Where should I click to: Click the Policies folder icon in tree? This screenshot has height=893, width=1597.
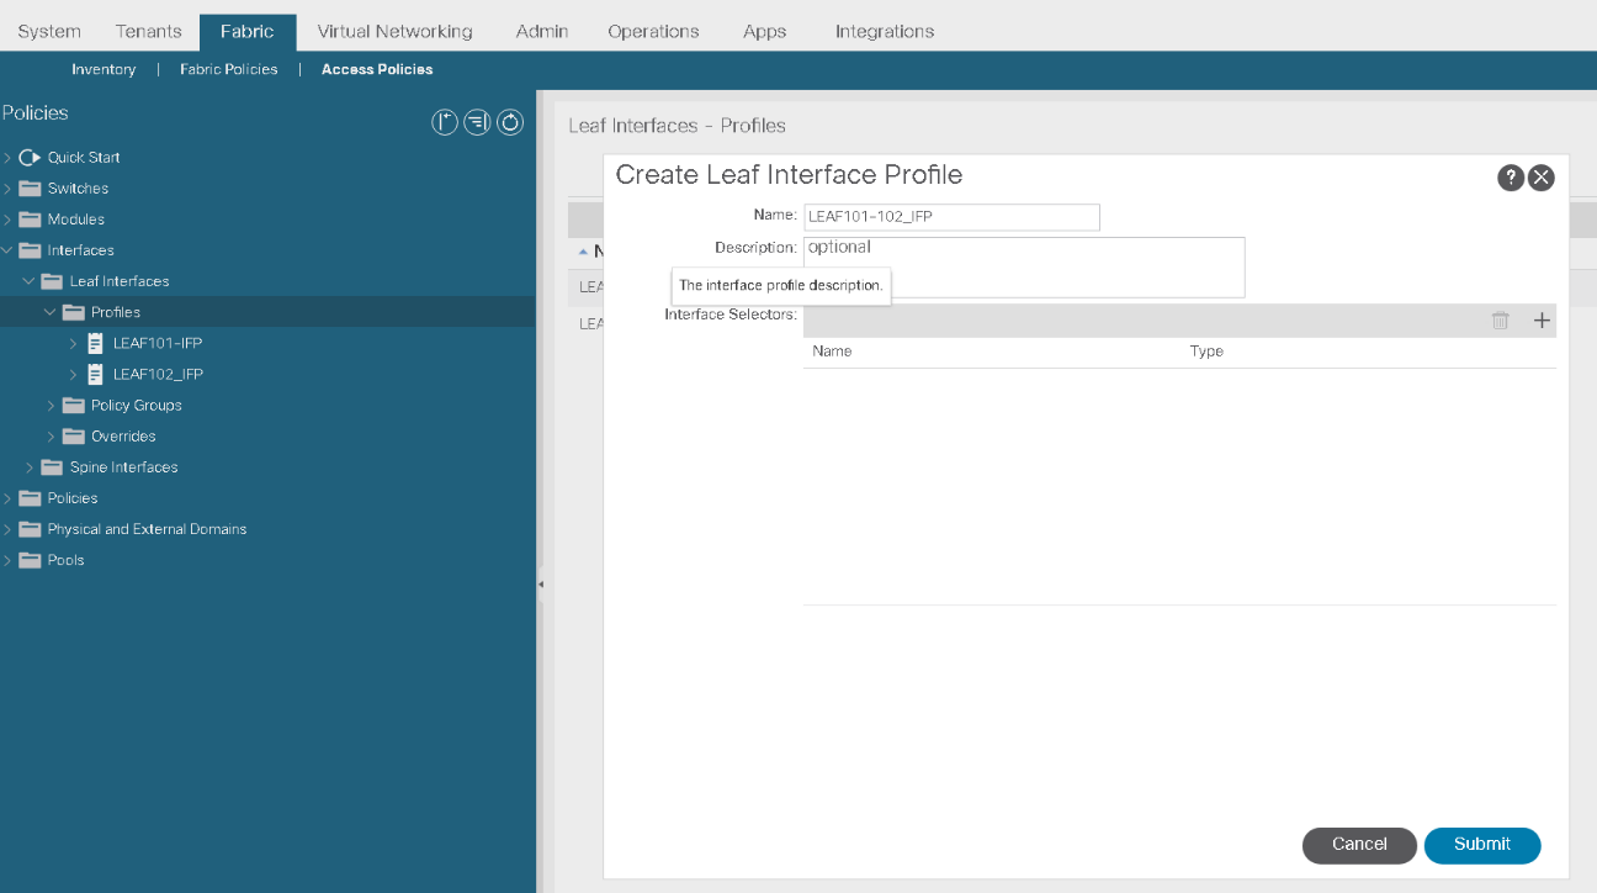(x=30, y=498)
